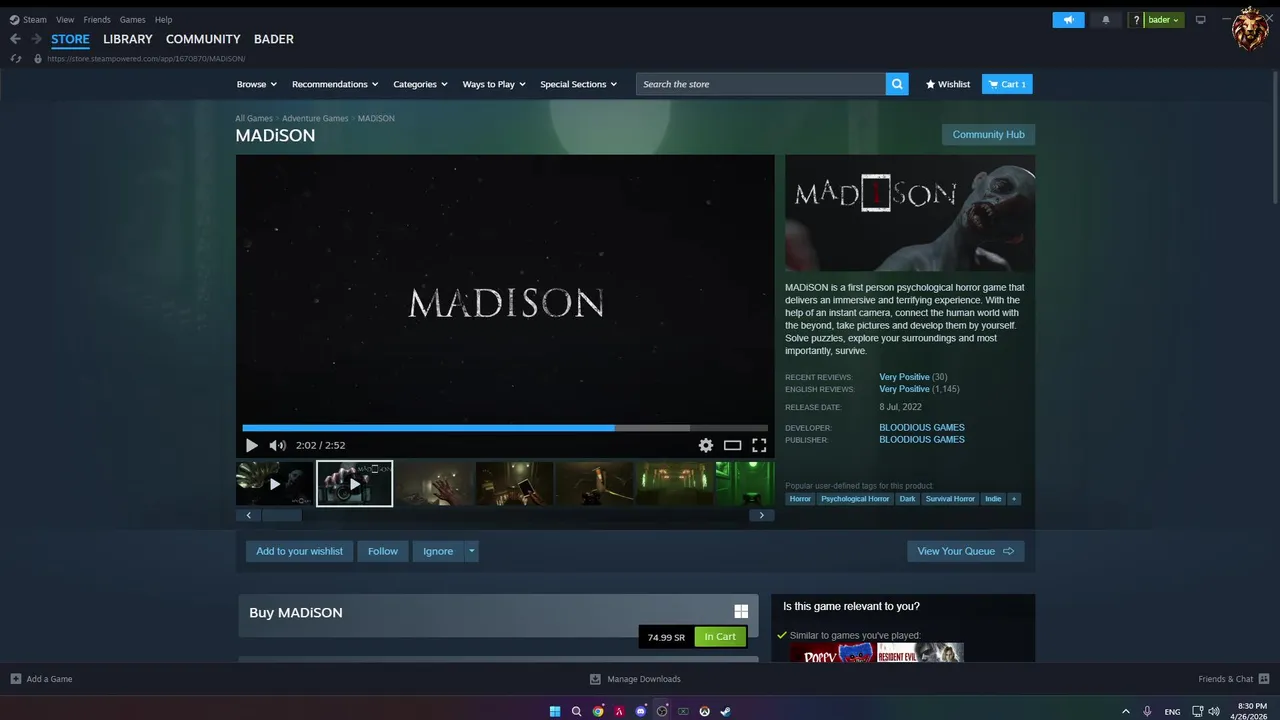Open BLOODIOUS GAMES developer link
This screenshot has width=1280, height=720.
point(922,428)
